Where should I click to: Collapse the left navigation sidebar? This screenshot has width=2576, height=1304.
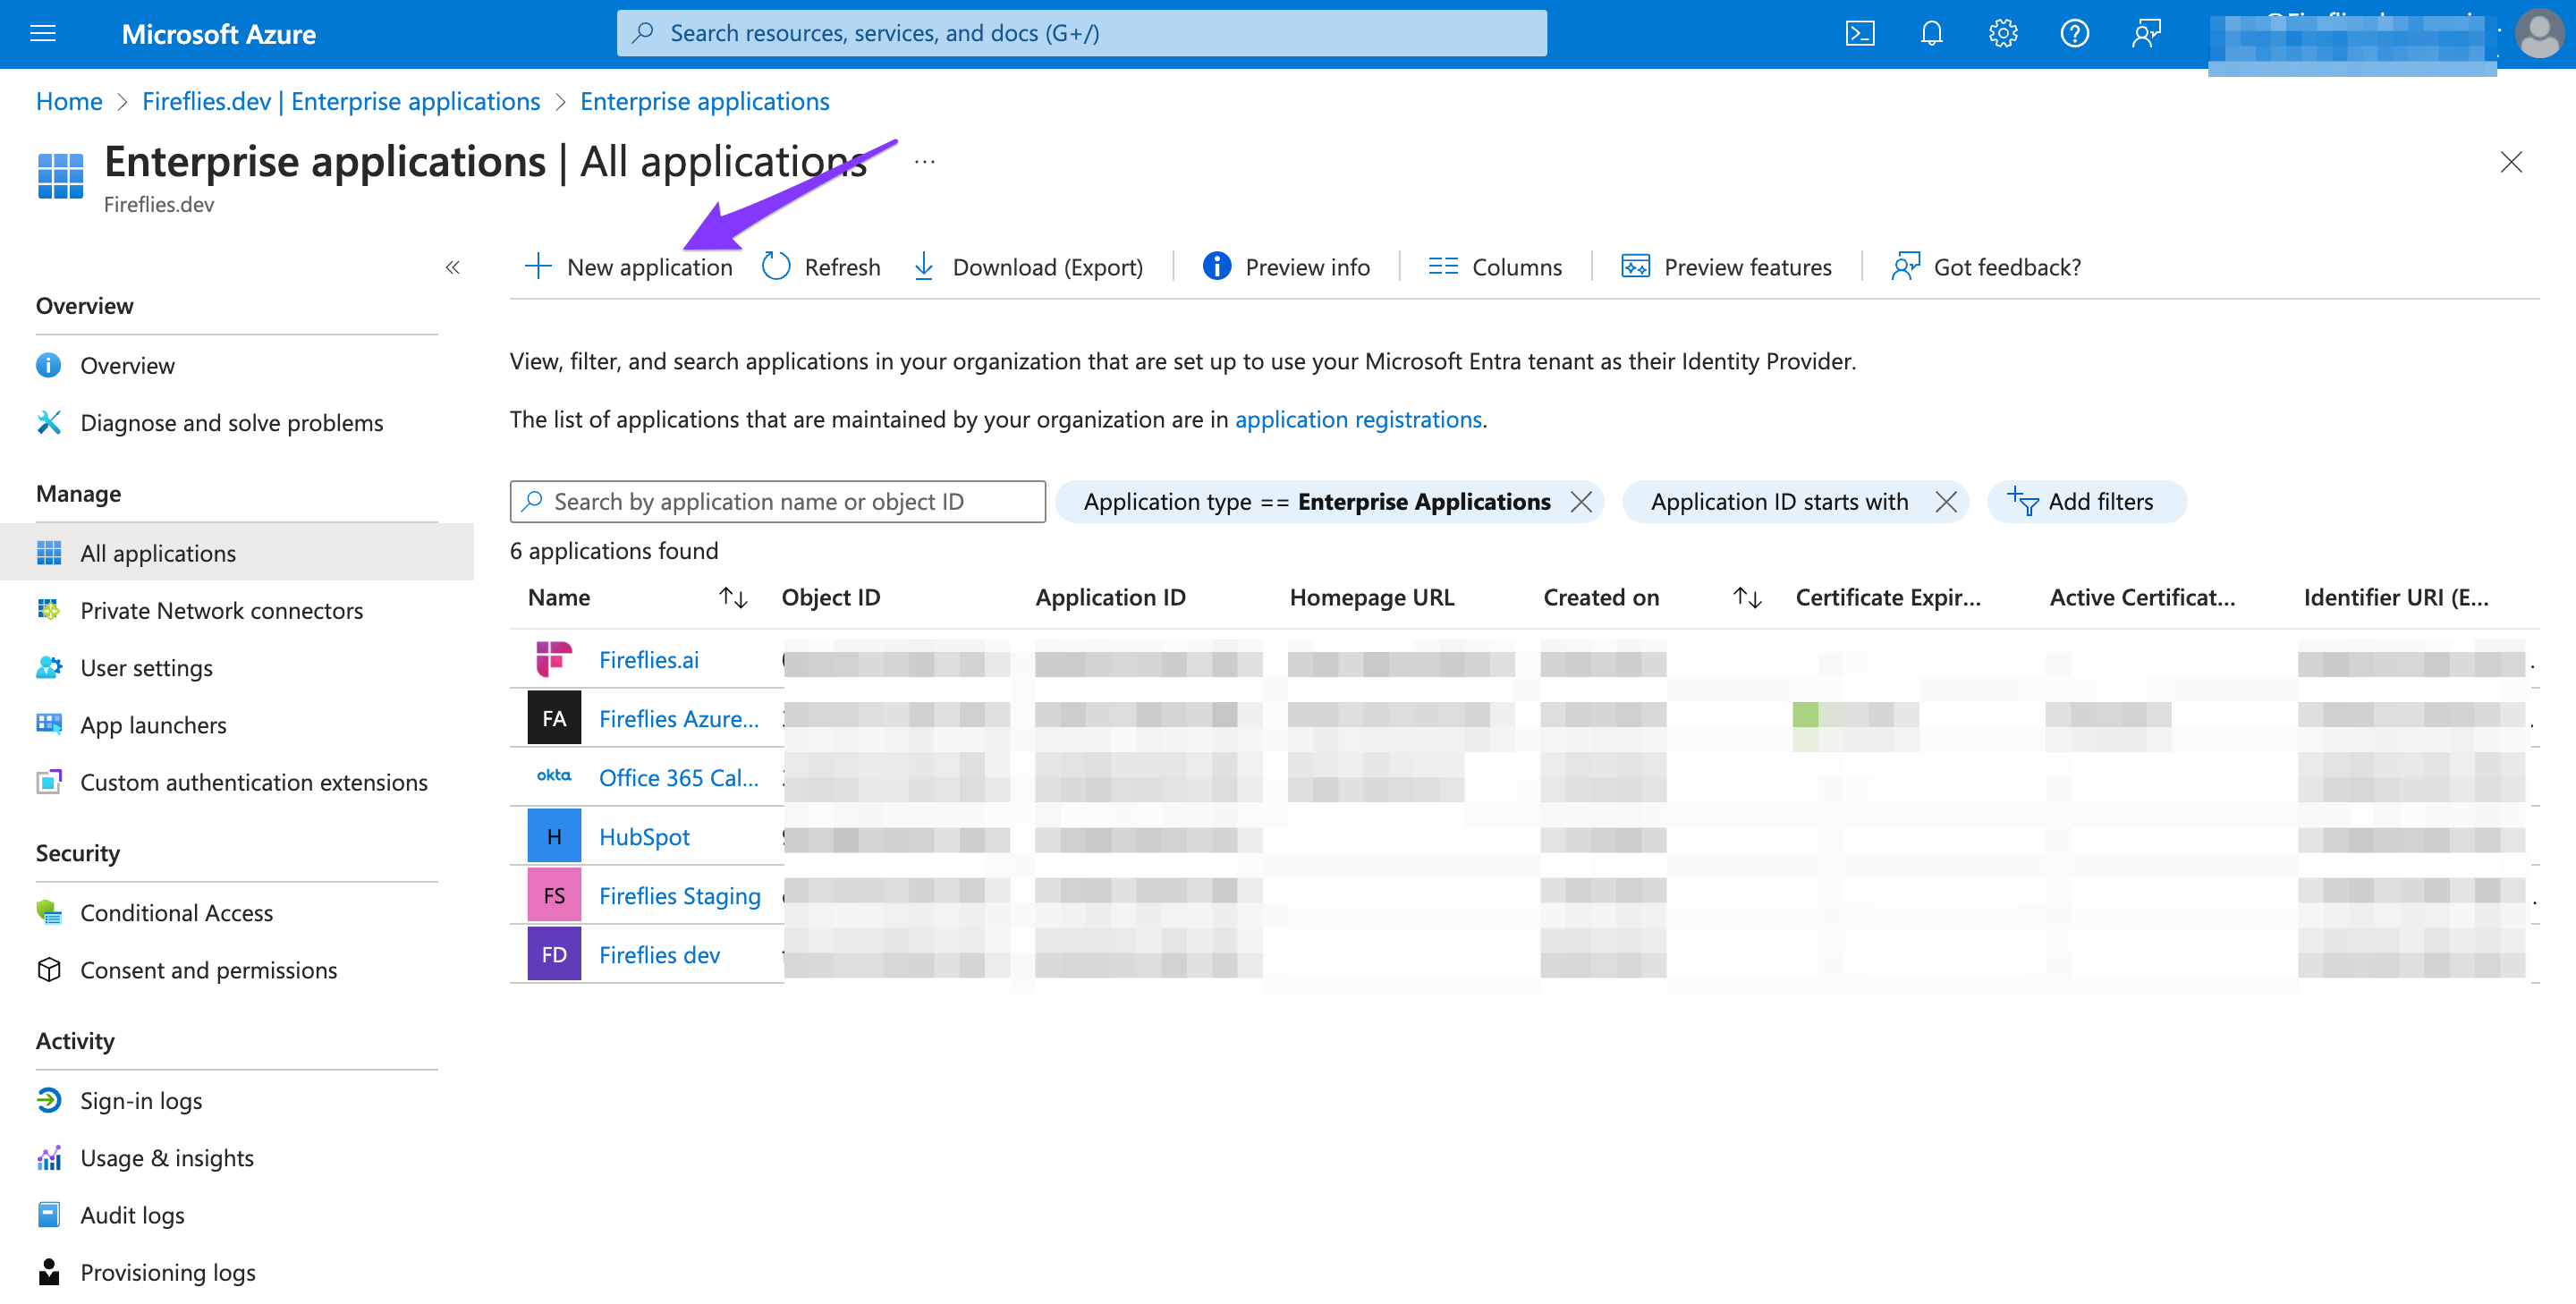(452, 267)
